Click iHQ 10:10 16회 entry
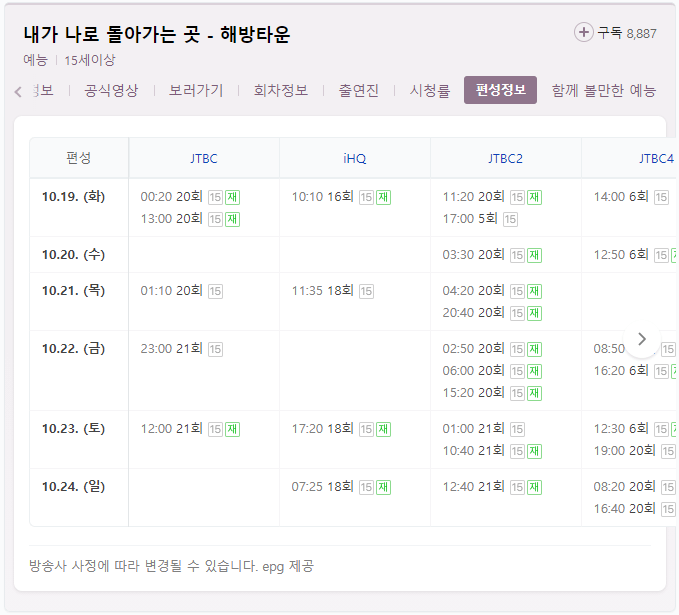 323,197
